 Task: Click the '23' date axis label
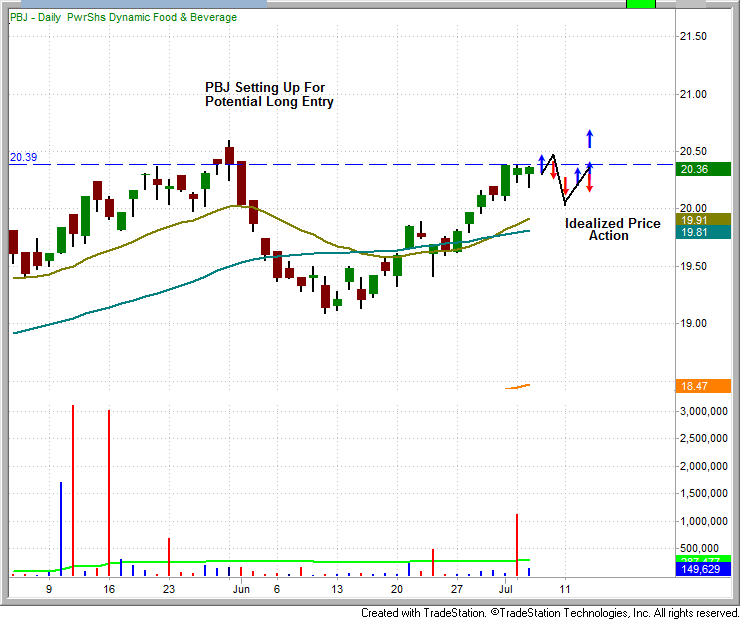point(169,589)
